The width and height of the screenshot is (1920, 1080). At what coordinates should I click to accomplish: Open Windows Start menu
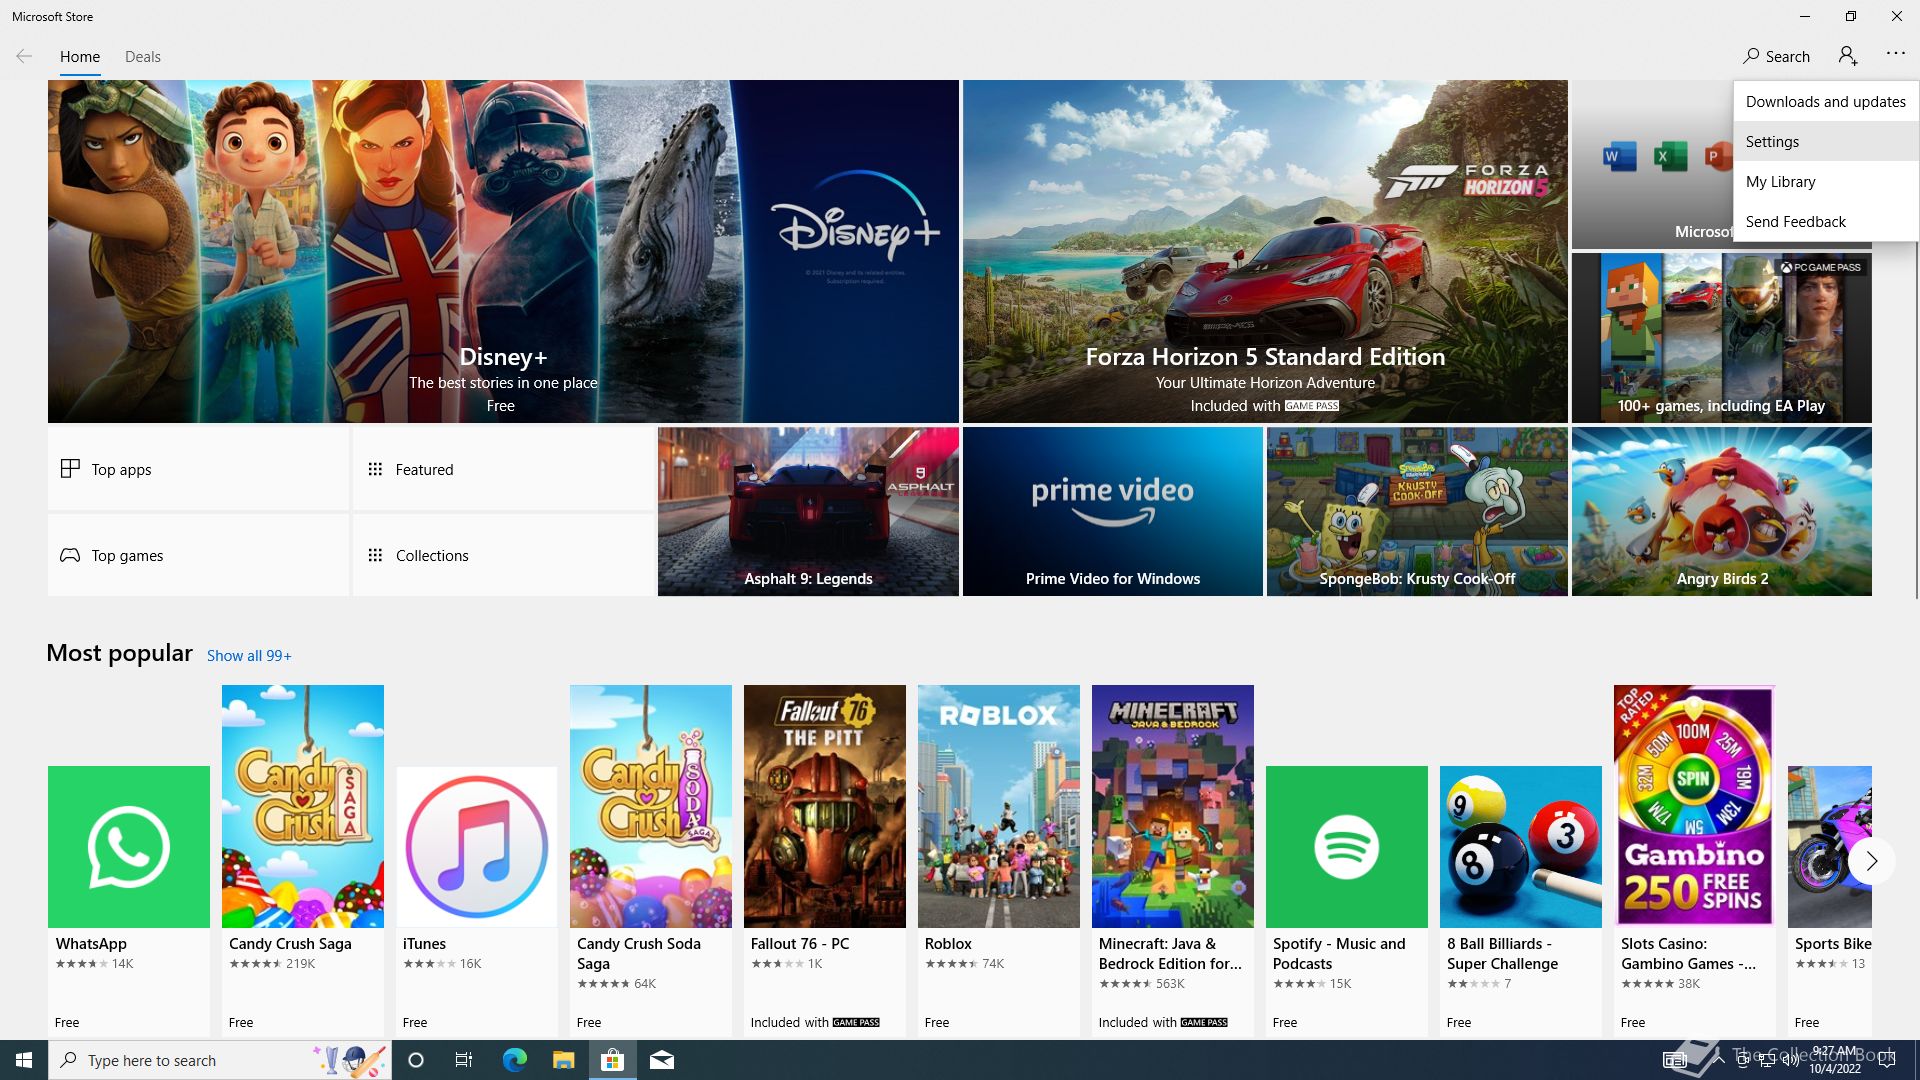[24, 1060]
